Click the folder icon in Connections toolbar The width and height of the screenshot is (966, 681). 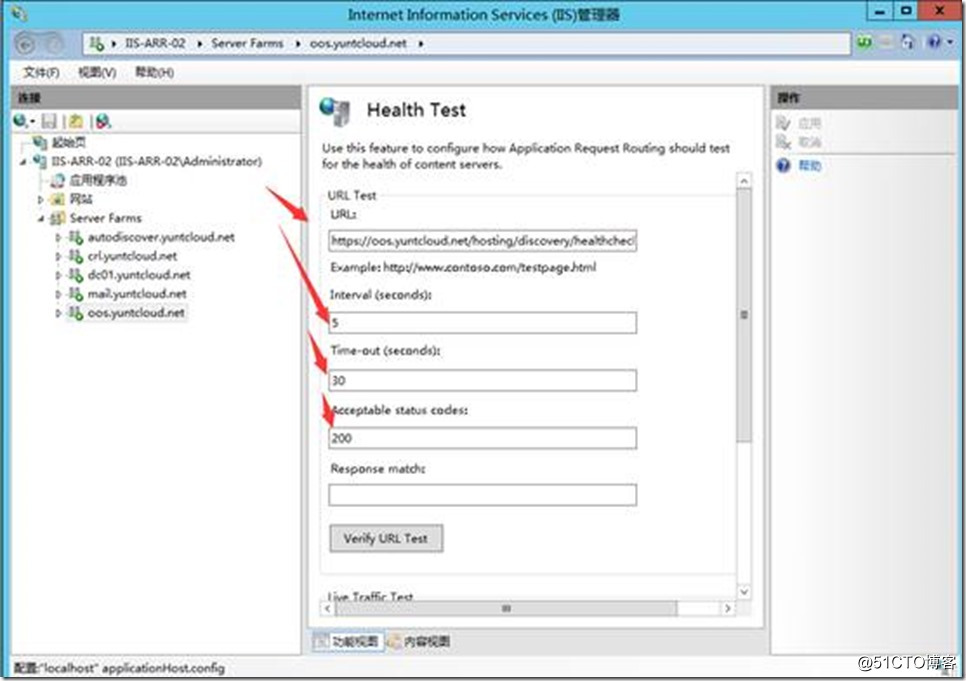point(76,121)
